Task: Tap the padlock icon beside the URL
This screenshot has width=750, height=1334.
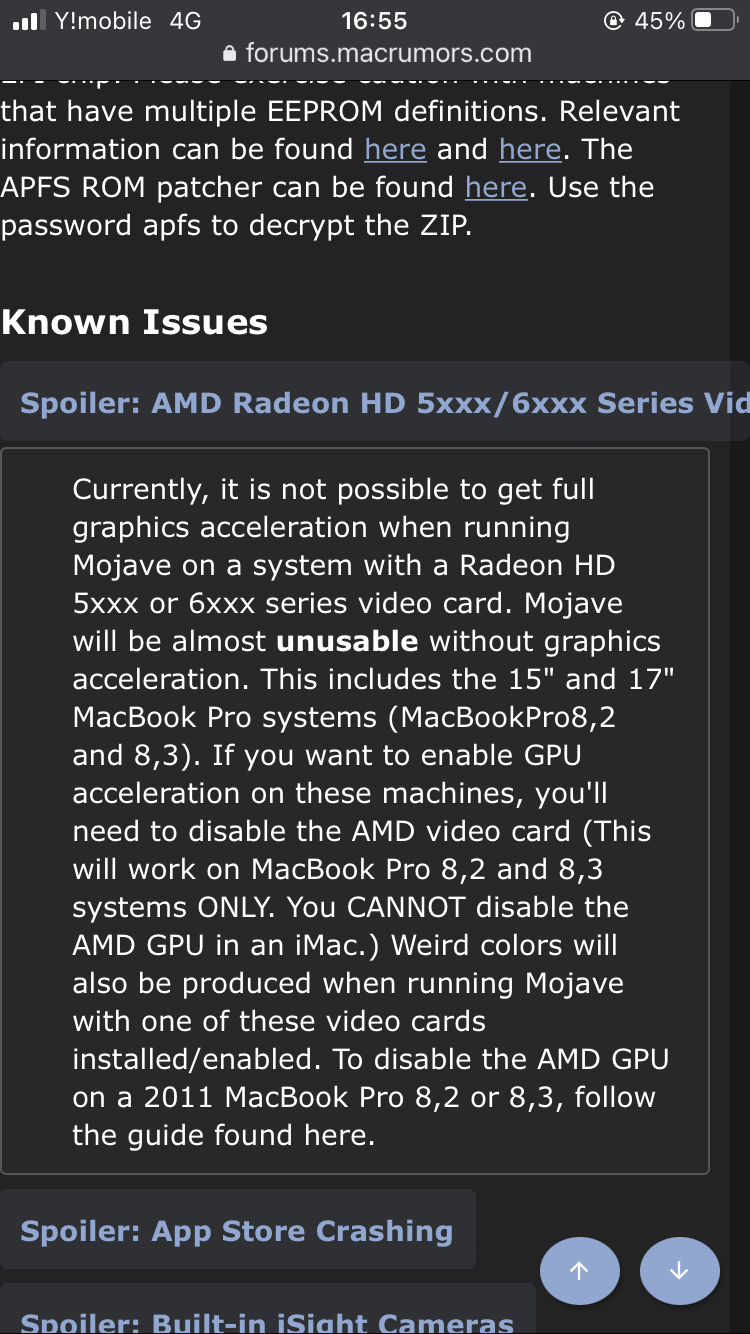Action: pyautogui.click(x=230, y=54)
